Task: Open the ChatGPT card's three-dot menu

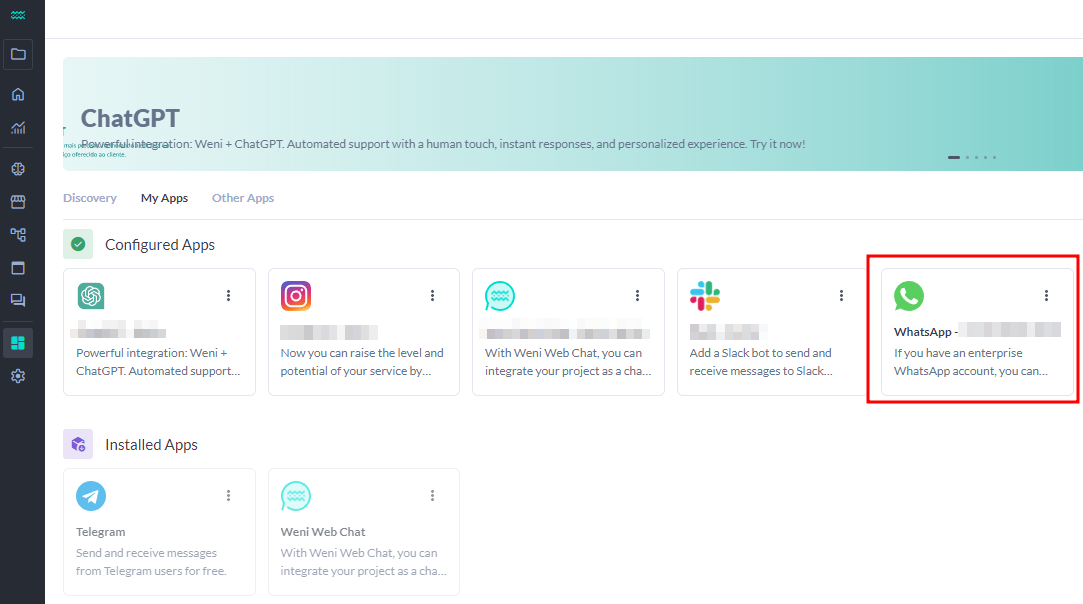Action: (228, 295)
